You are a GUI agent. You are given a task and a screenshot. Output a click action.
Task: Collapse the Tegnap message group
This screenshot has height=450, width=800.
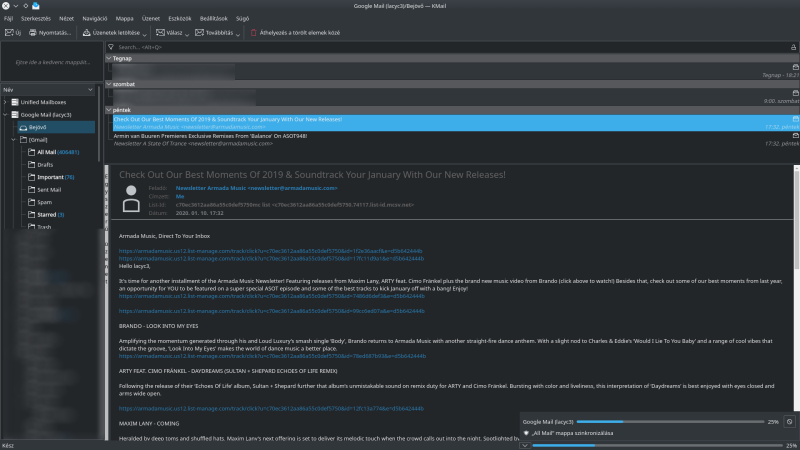tap(109, 58)
